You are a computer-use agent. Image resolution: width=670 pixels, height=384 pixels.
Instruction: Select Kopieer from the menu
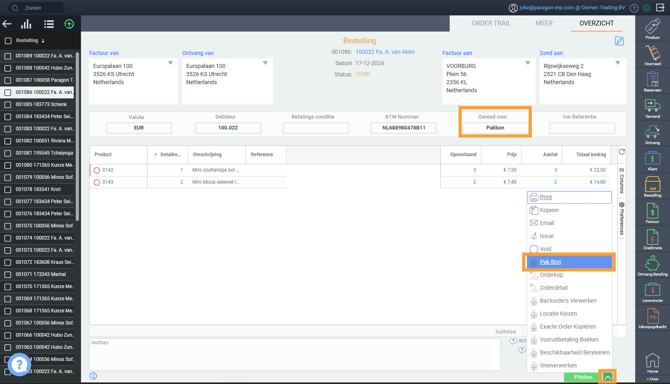pos(569,210)
